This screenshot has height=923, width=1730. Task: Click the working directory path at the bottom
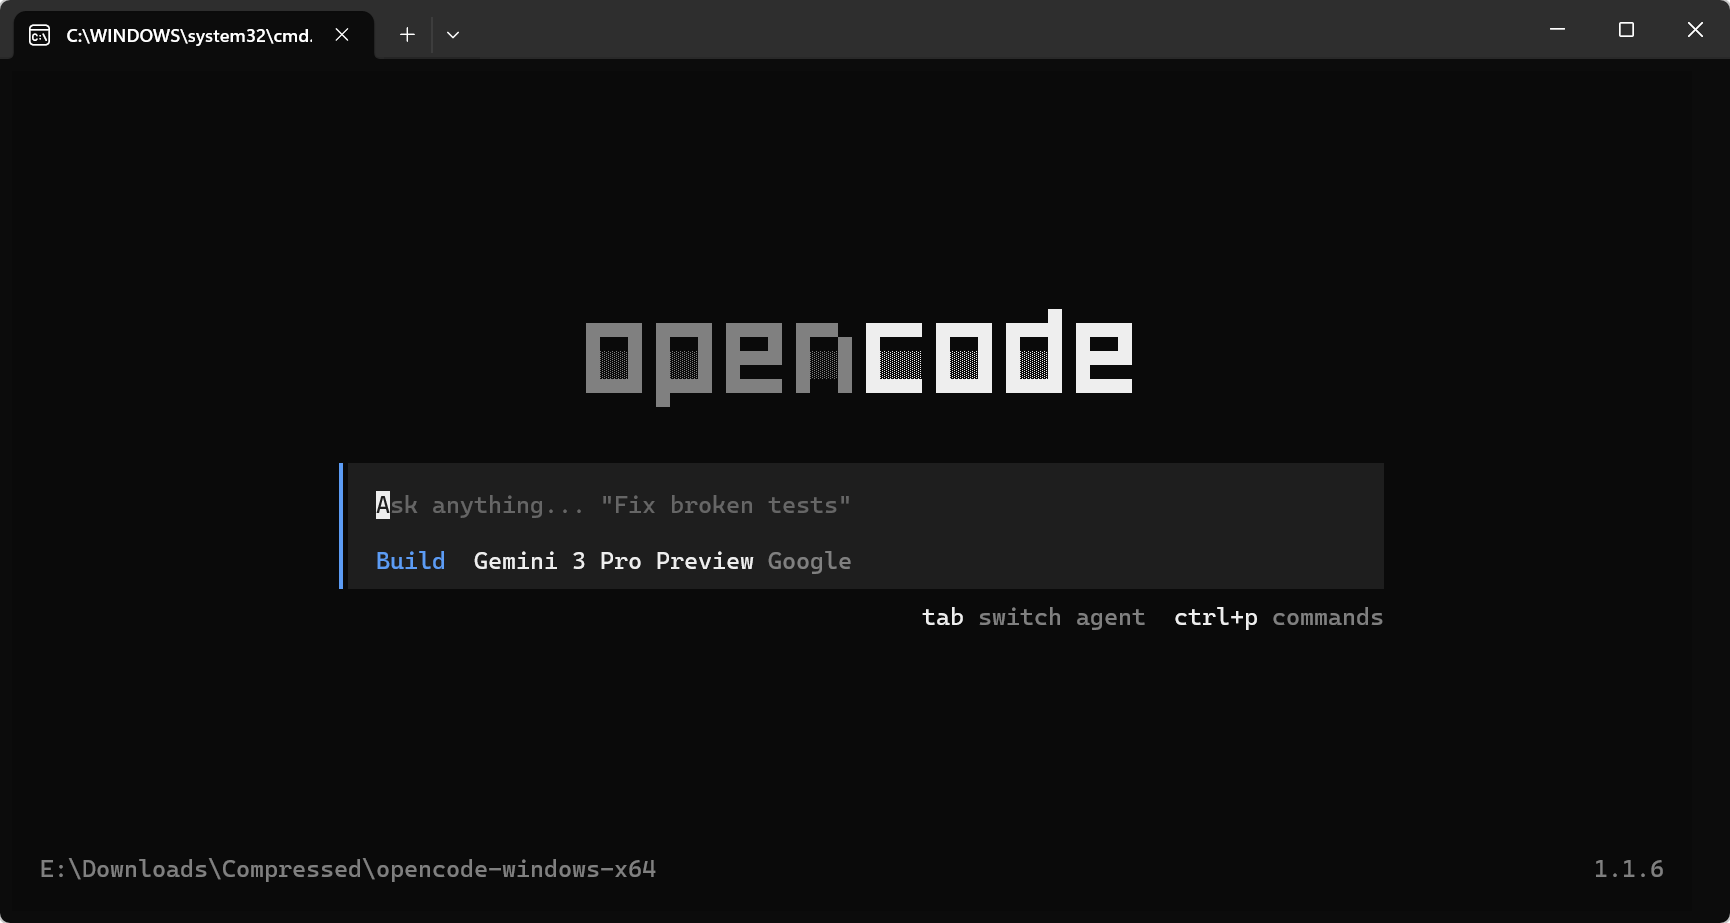pyautogui.click(x=348, y=869)
